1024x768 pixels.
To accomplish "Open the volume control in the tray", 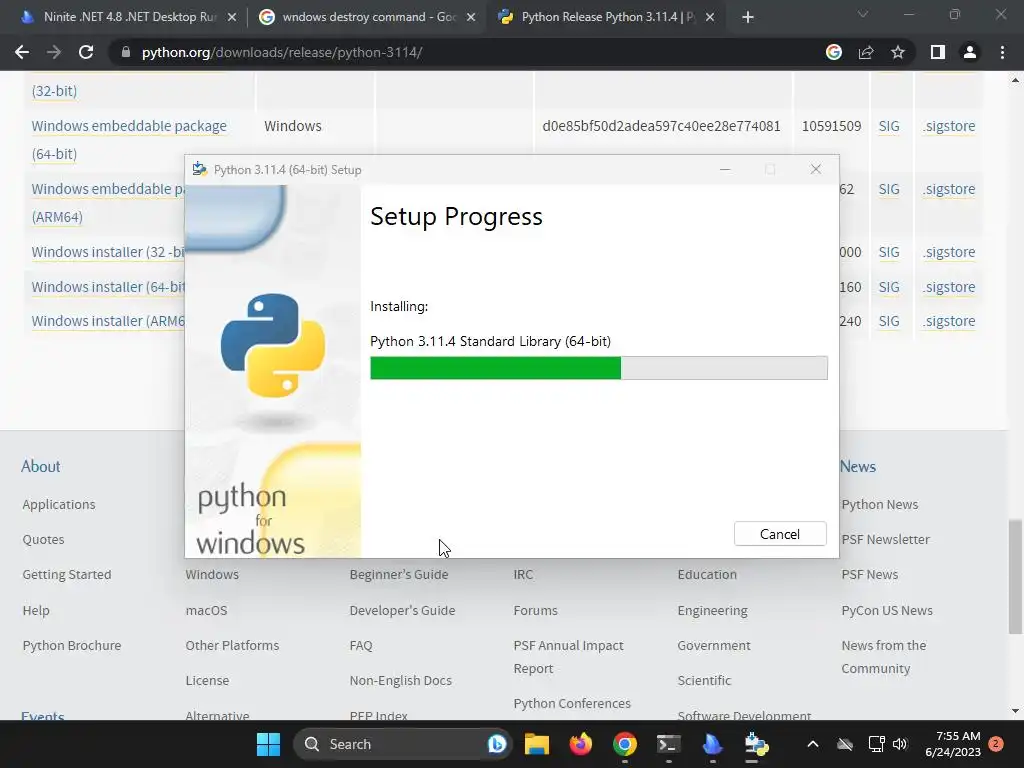I will pos(900,744).
